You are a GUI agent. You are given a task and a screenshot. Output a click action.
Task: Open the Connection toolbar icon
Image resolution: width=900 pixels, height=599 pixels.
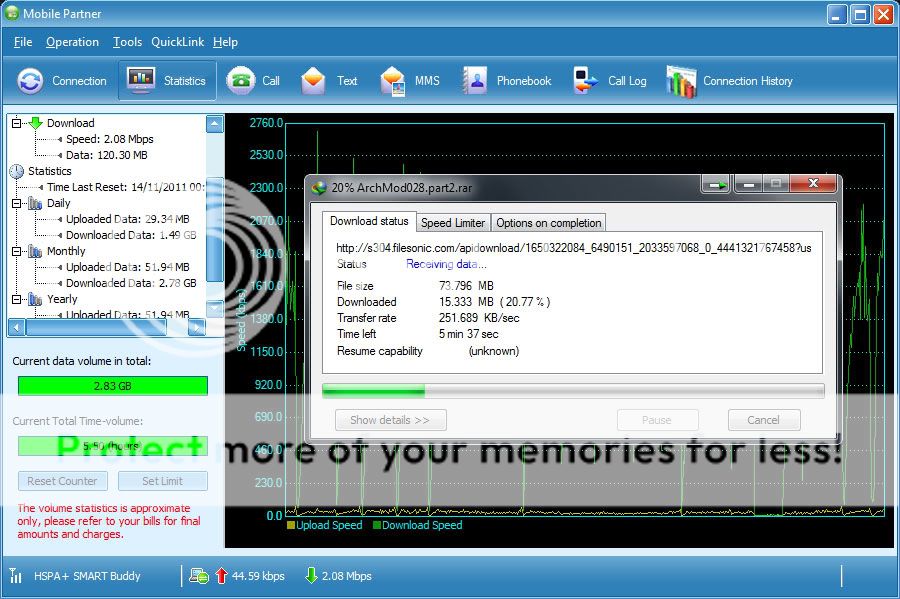pyautogui.click(x=31, y=81)
